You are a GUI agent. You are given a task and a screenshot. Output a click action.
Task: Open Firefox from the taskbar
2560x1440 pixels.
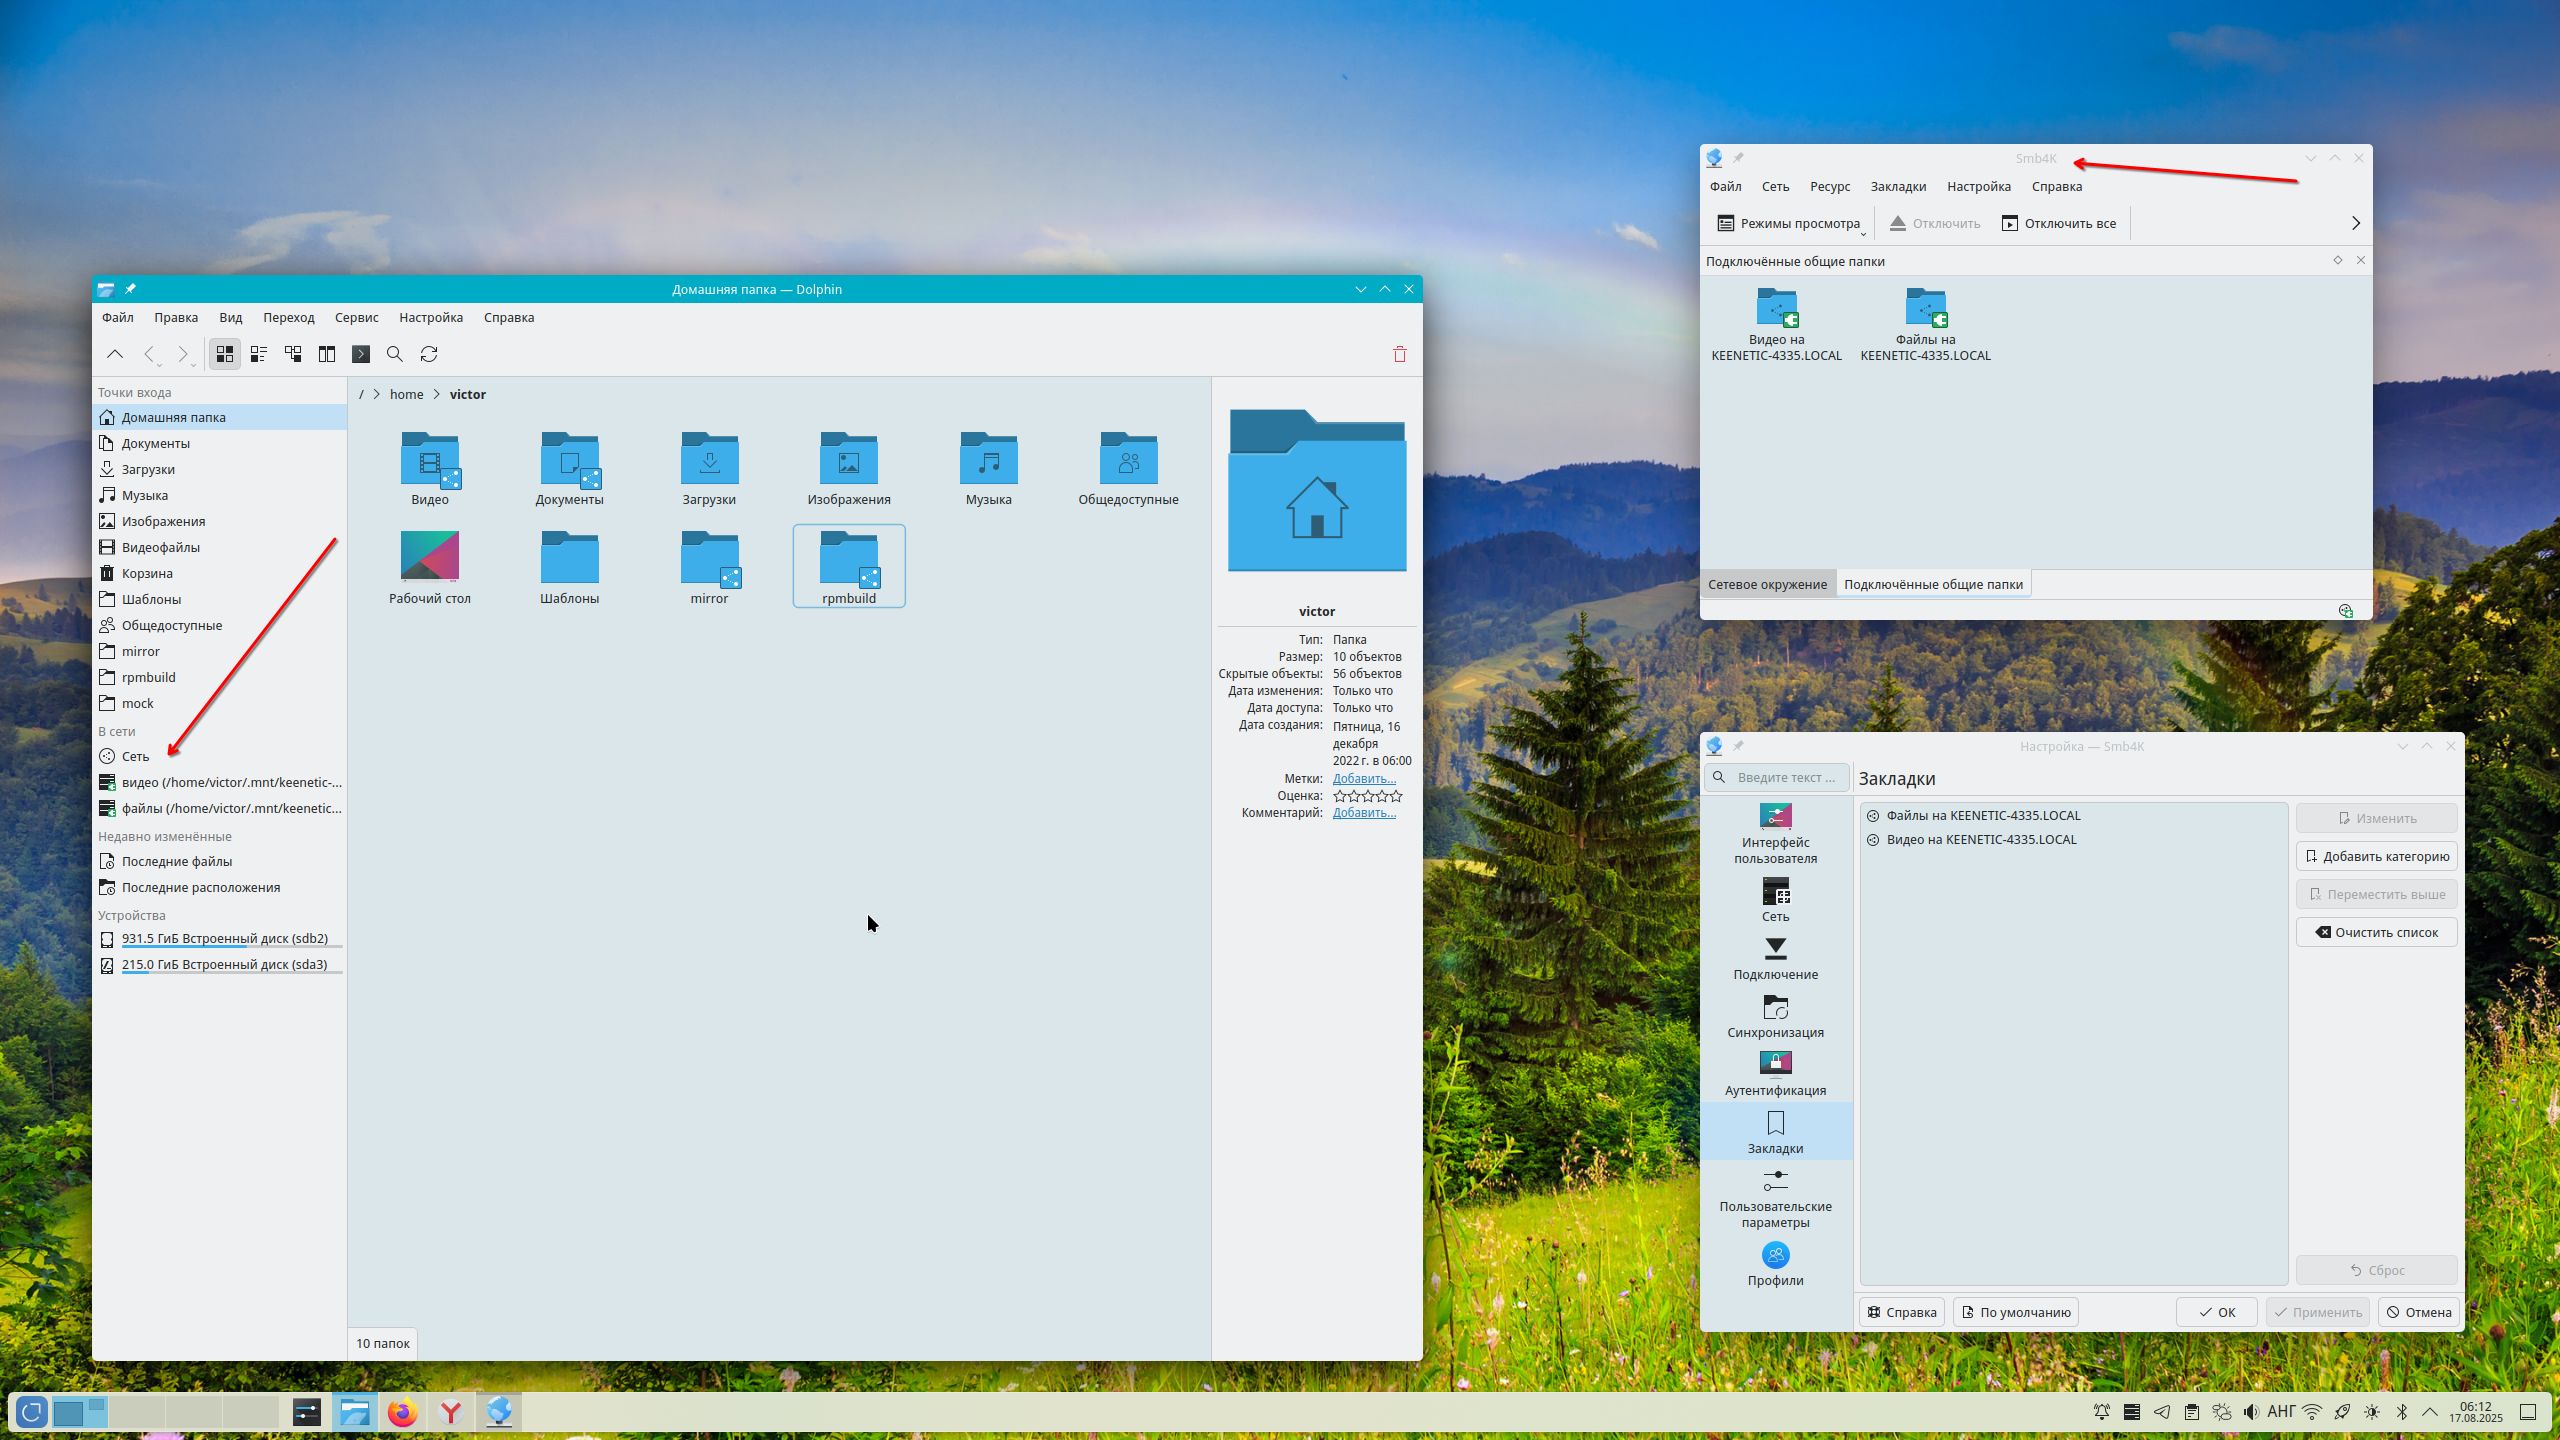pyautogui.click(x=403, y=1412)
